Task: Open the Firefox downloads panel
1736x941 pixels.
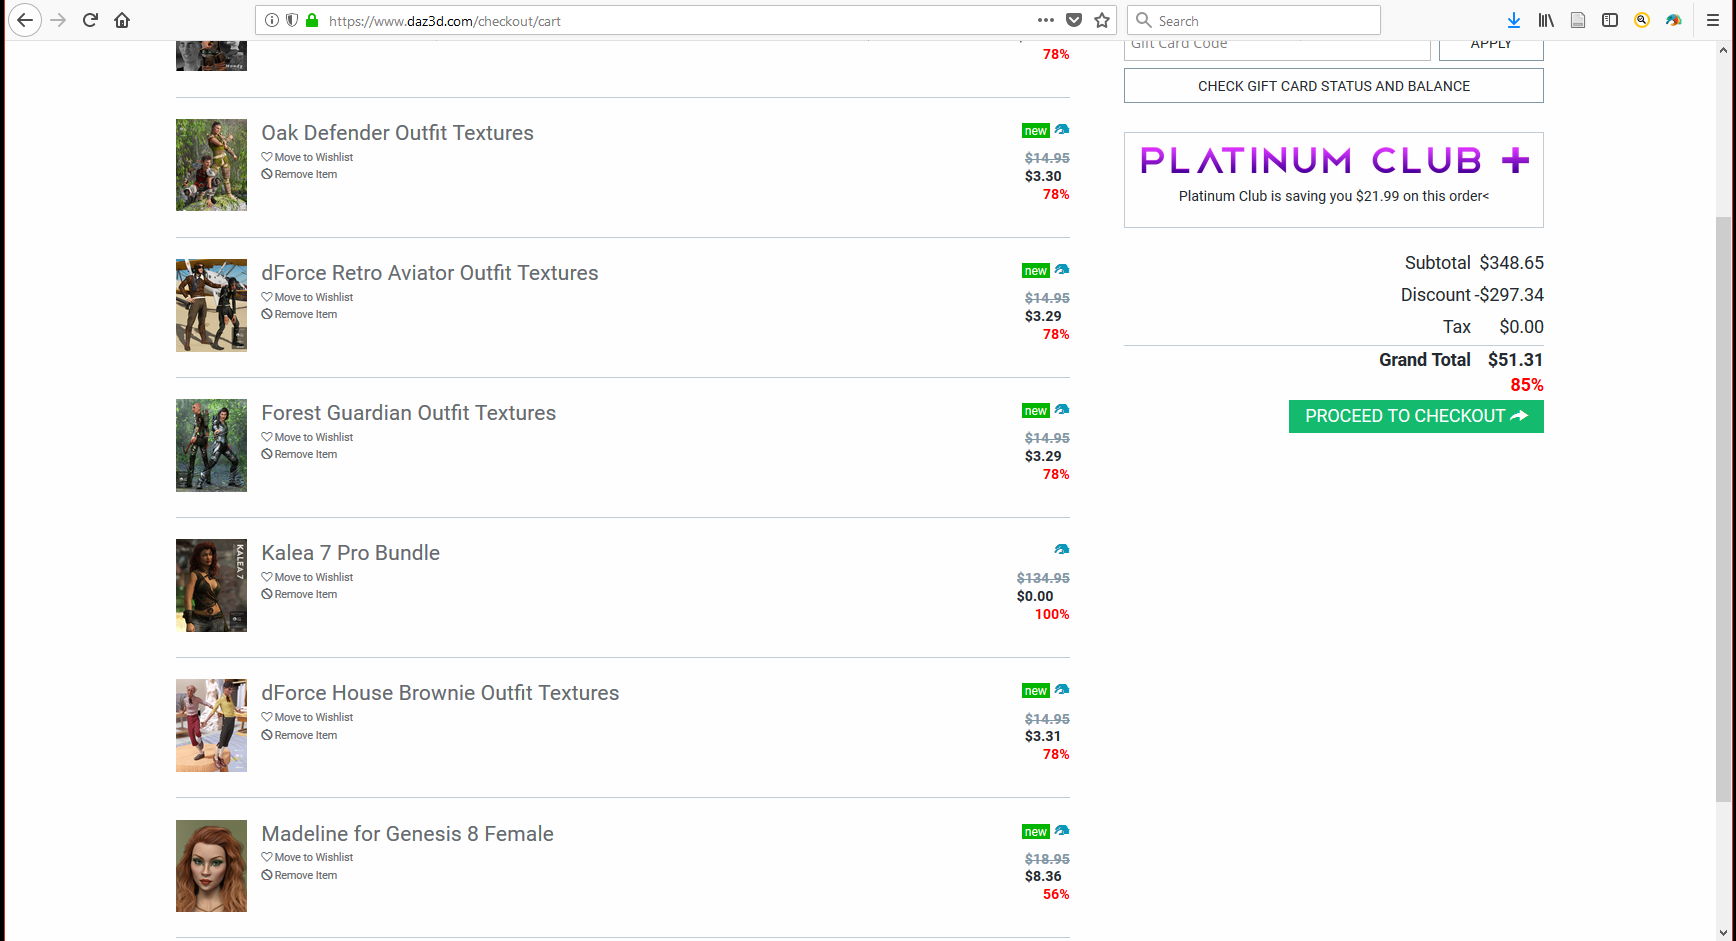Action: (1514, 20)
